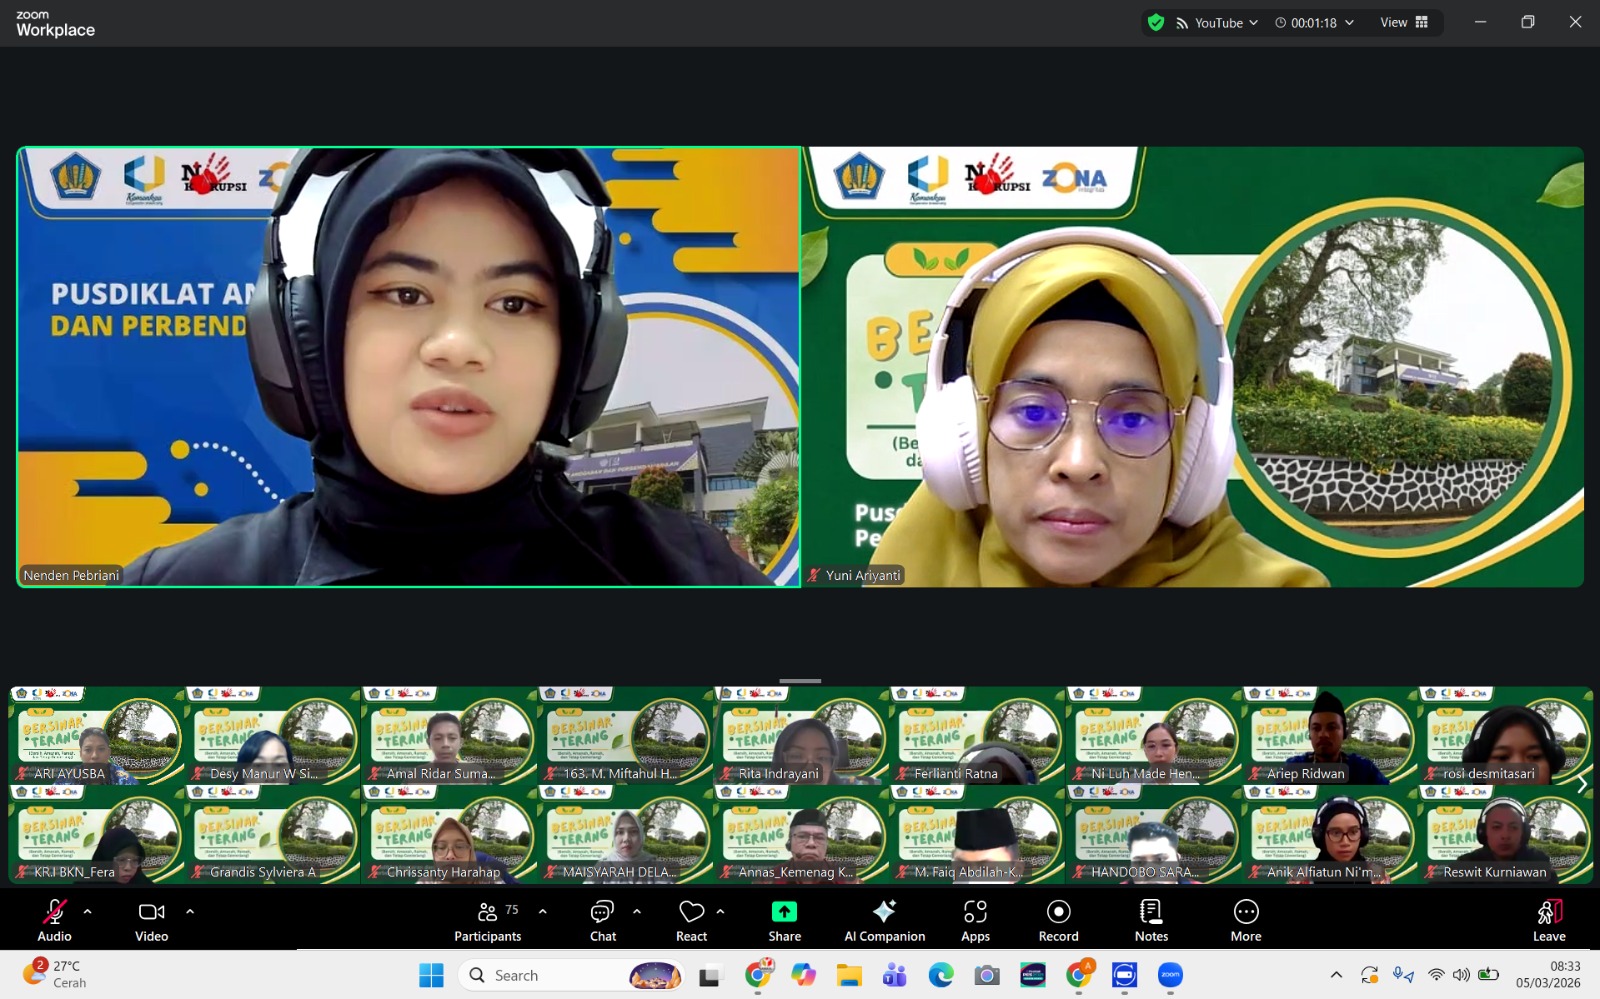Open the Apps panel
1600x999 pixels.
point(975,920)
